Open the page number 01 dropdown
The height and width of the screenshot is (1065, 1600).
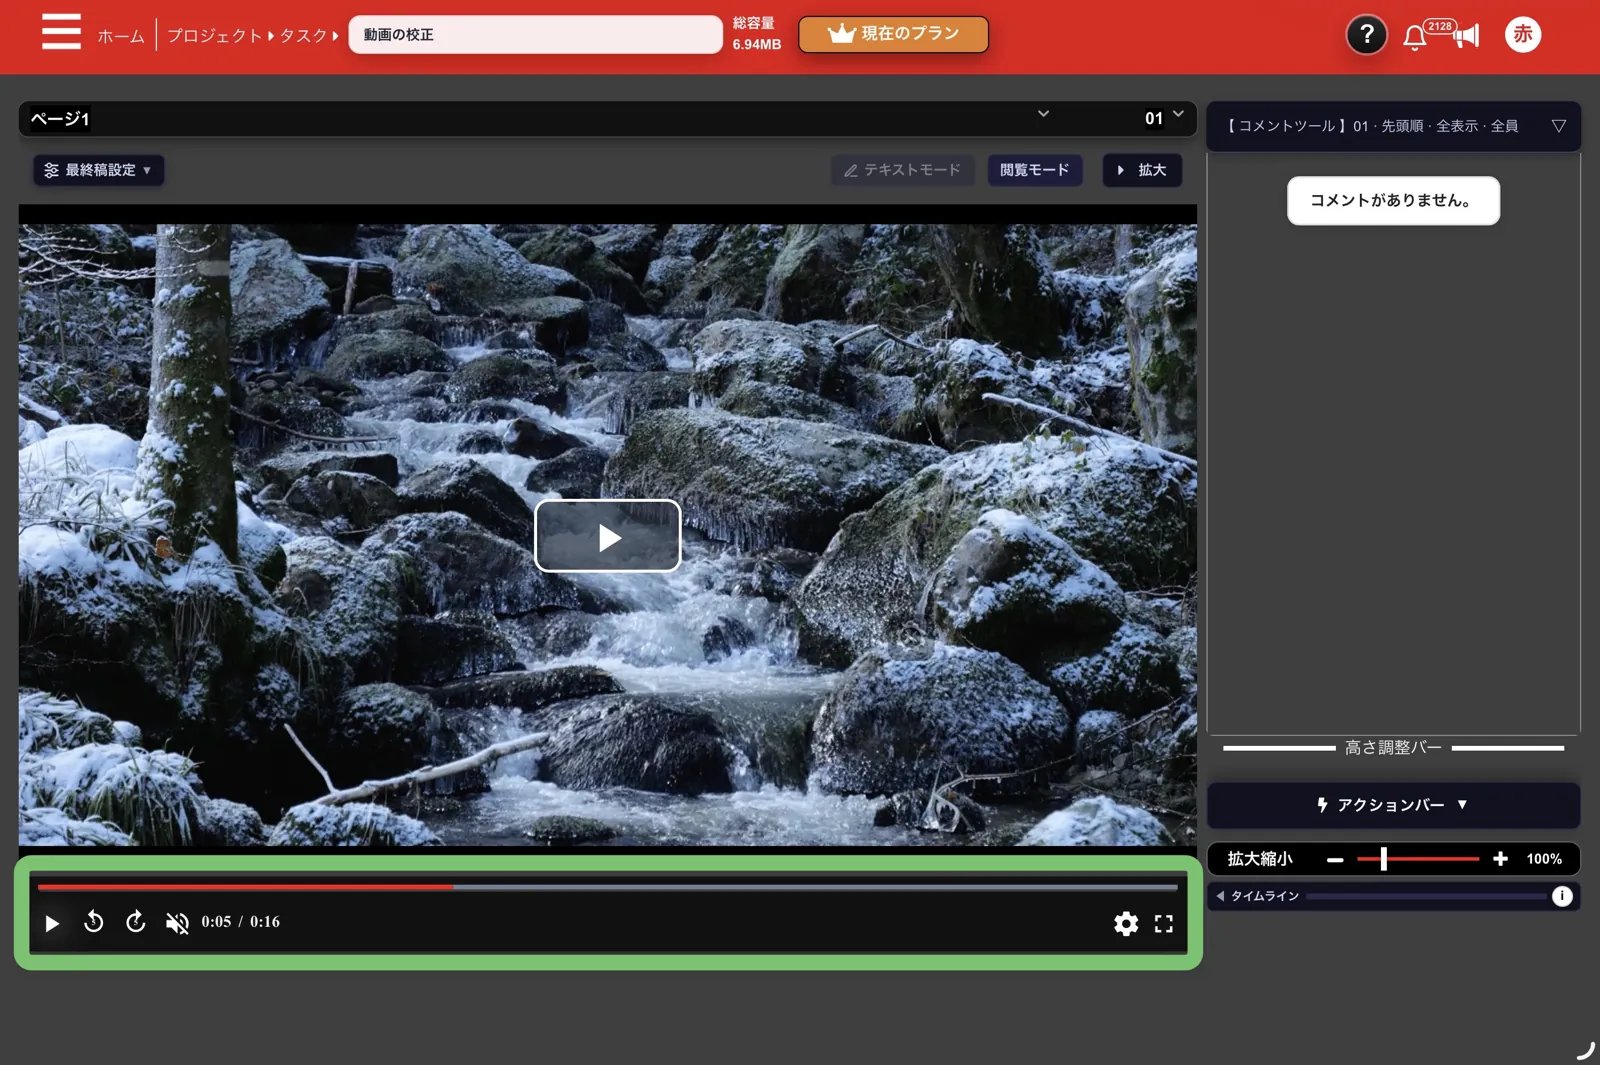(1164, 118)
